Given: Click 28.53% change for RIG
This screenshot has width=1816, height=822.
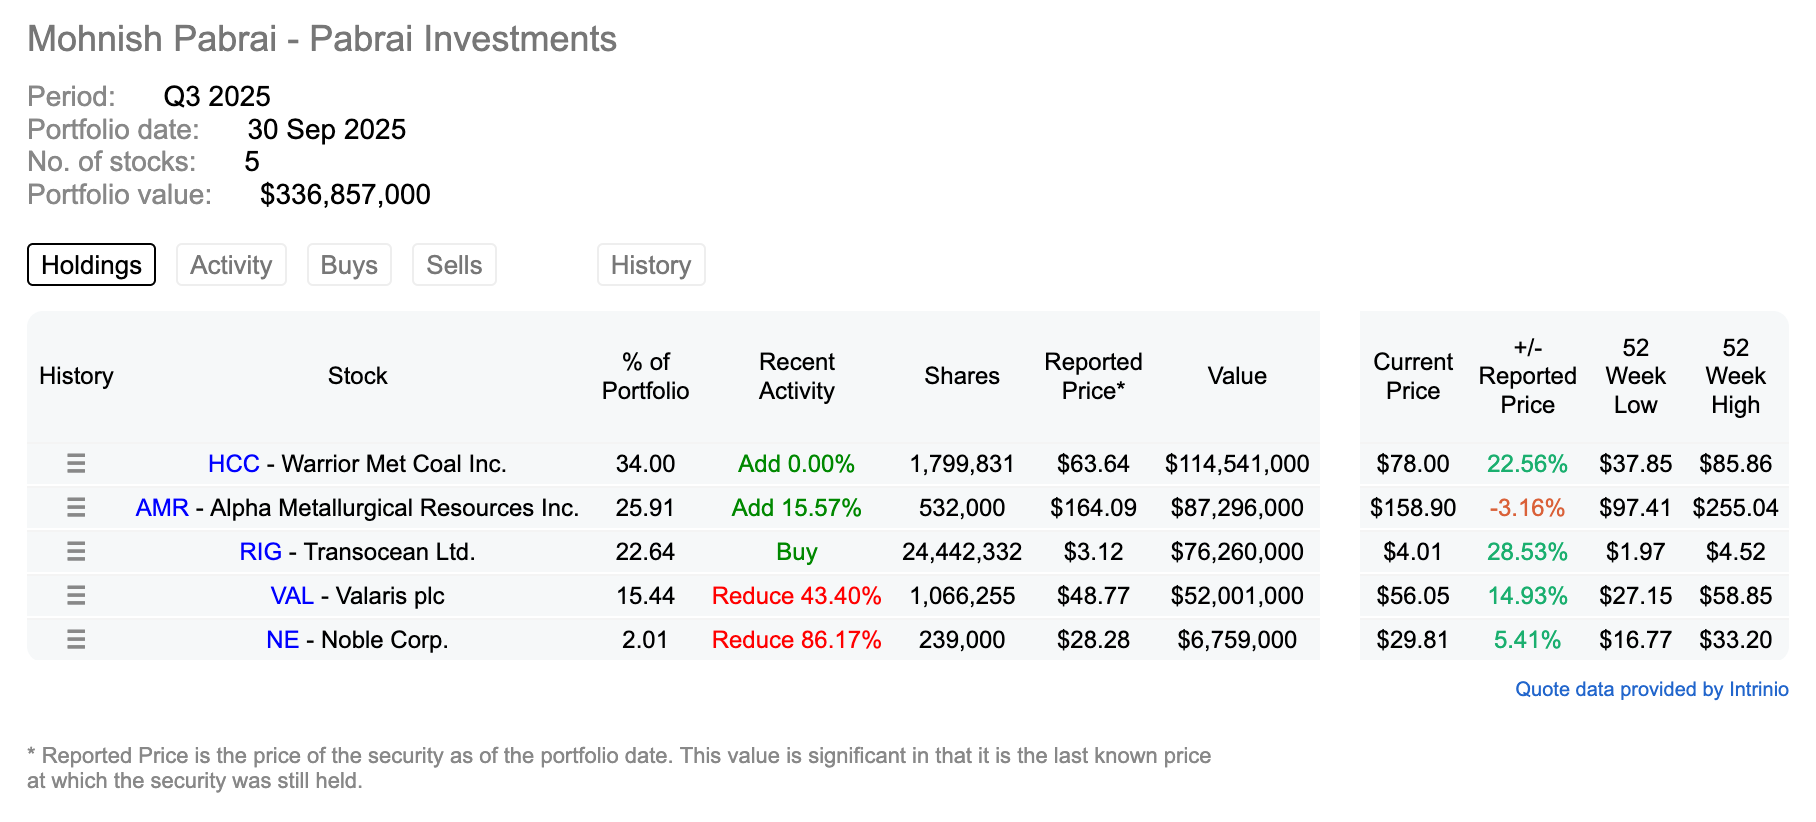Looking at the screenshot, I should pos(1527,552).
